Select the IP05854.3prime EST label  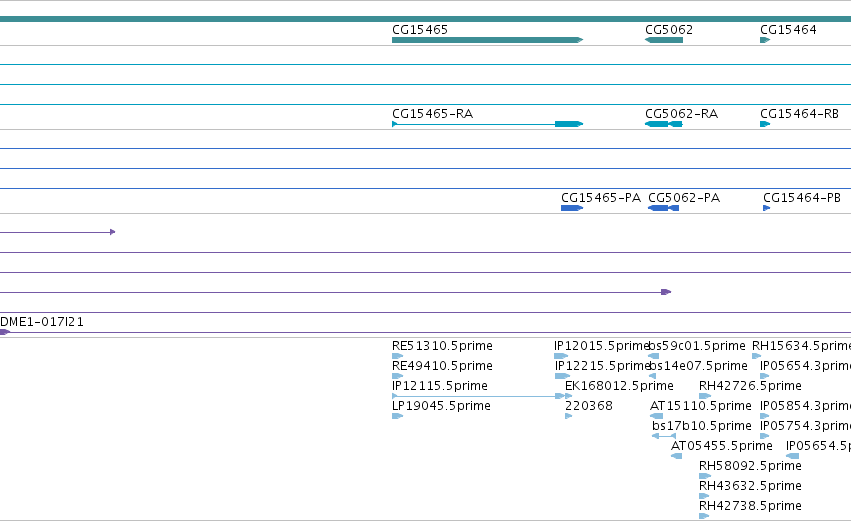coord(805,406)
